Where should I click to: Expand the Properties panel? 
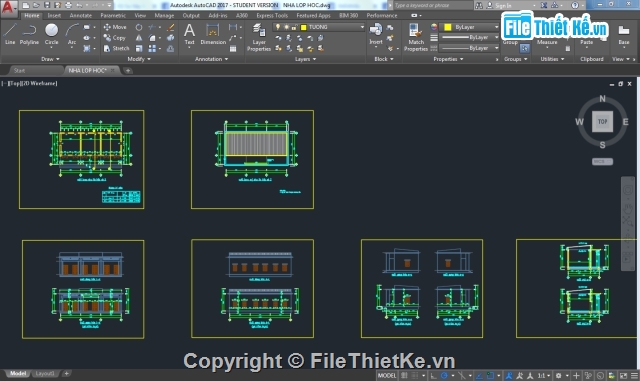tap(448, 59)
